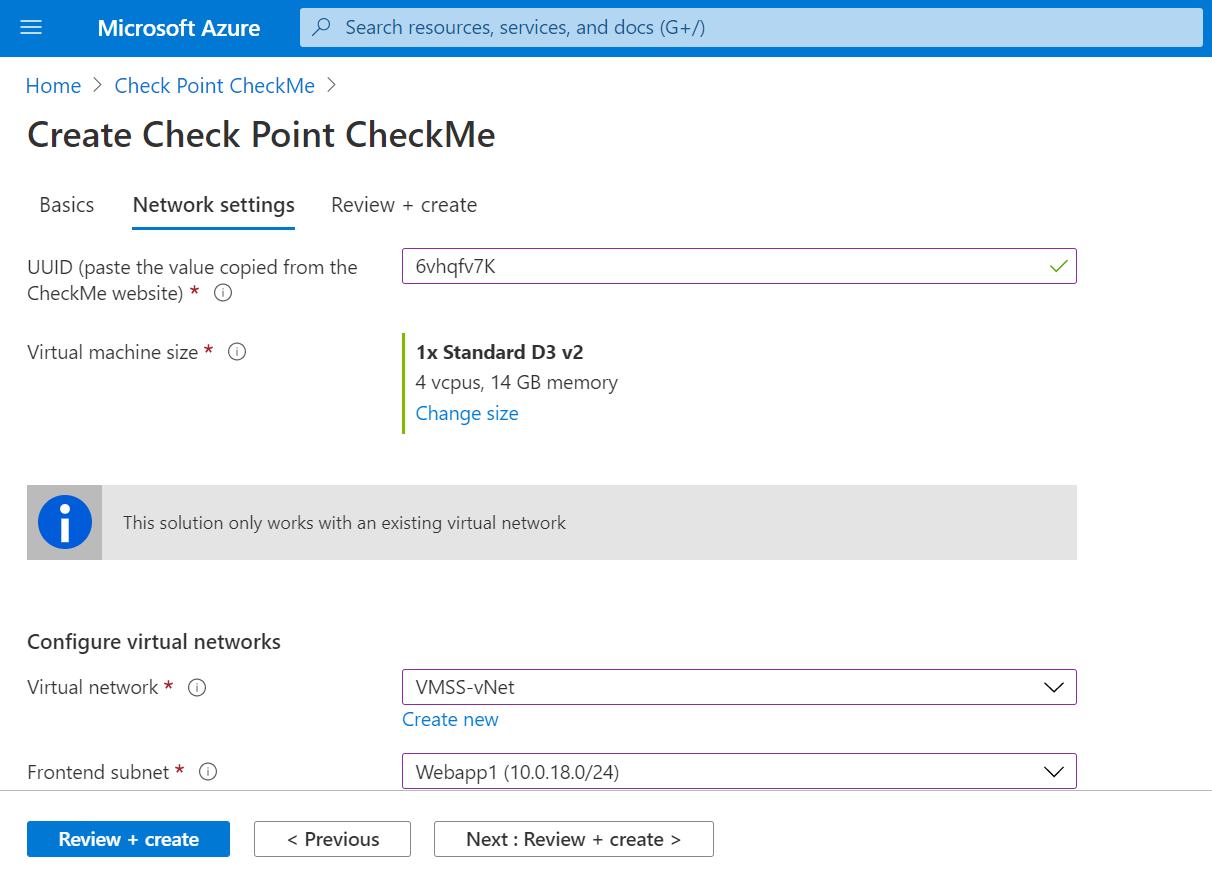Click Create new virtual network link
The height and width of the screenshot is (881, 1212).
pyautogui.click(x=450, y=719)
